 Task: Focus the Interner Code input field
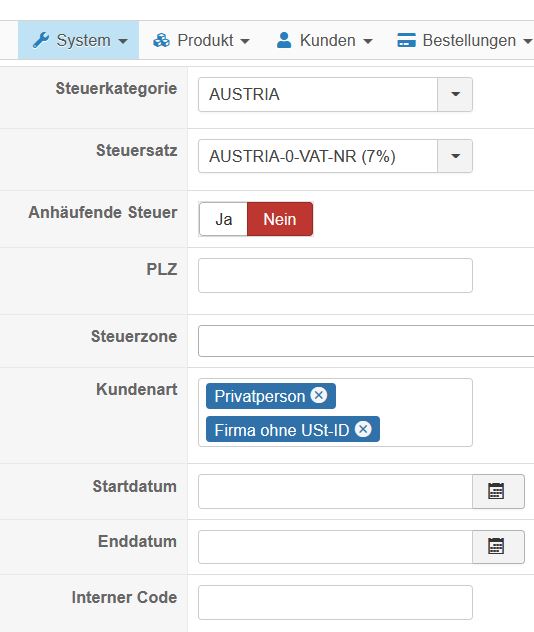(x=335, y=603)
